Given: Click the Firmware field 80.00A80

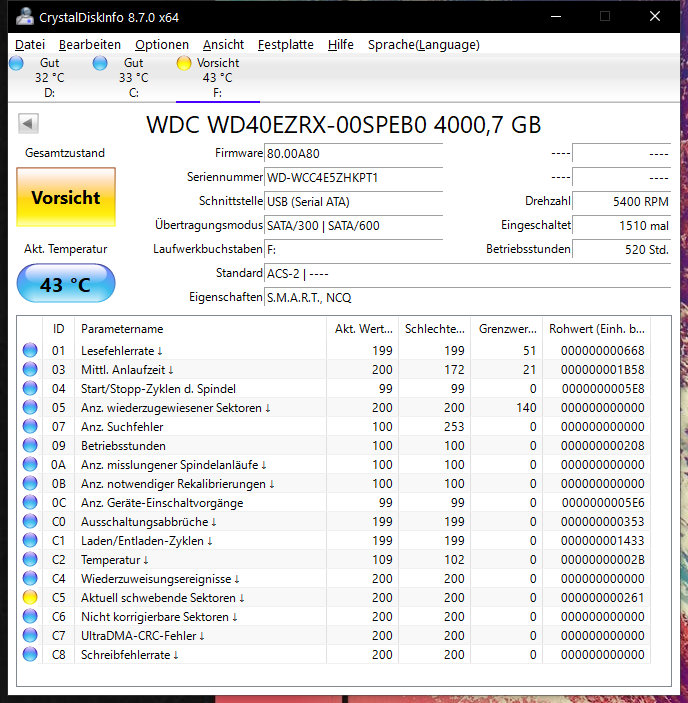Looking at the screenshot, I should coord(354,154).
